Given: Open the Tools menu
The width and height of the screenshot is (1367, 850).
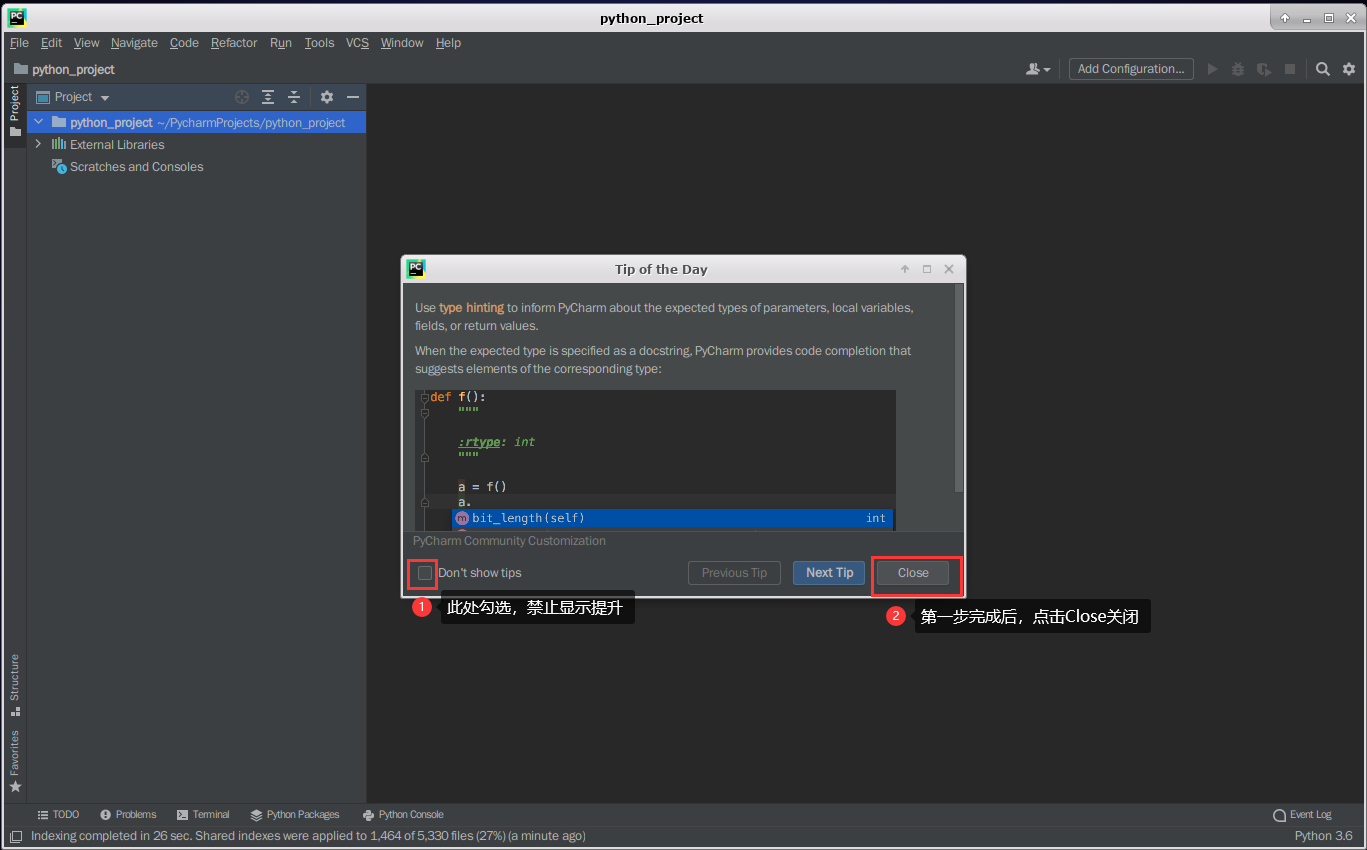Looking at the screenshot, I should point(319,43).
